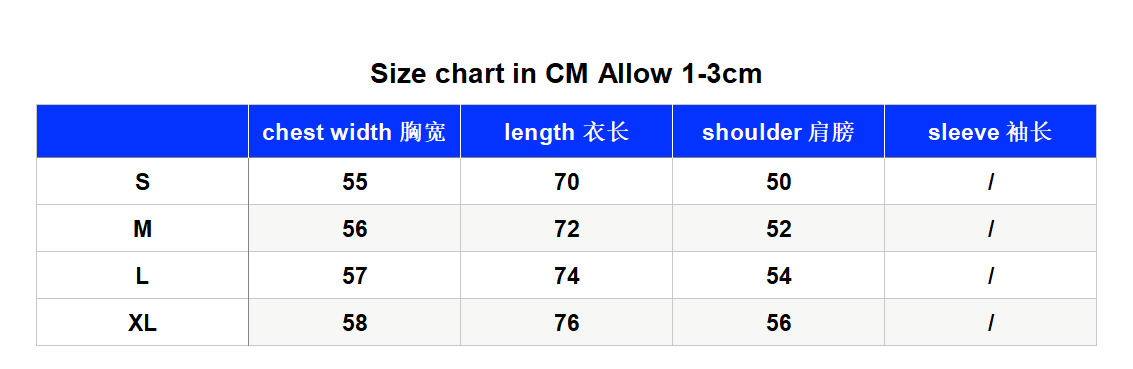Select chest width value 55
Image resolution: width=1133 pixels, height=369 pixels.
coord(355,182)
